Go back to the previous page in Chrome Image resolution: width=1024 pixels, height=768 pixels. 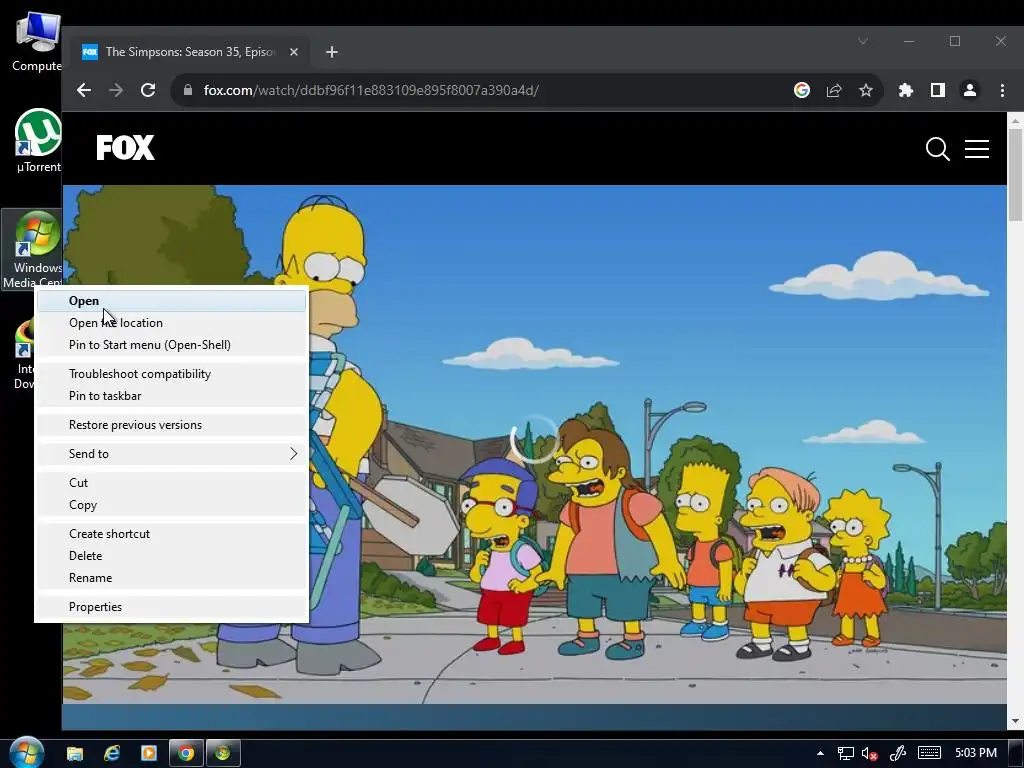point(84,90)
